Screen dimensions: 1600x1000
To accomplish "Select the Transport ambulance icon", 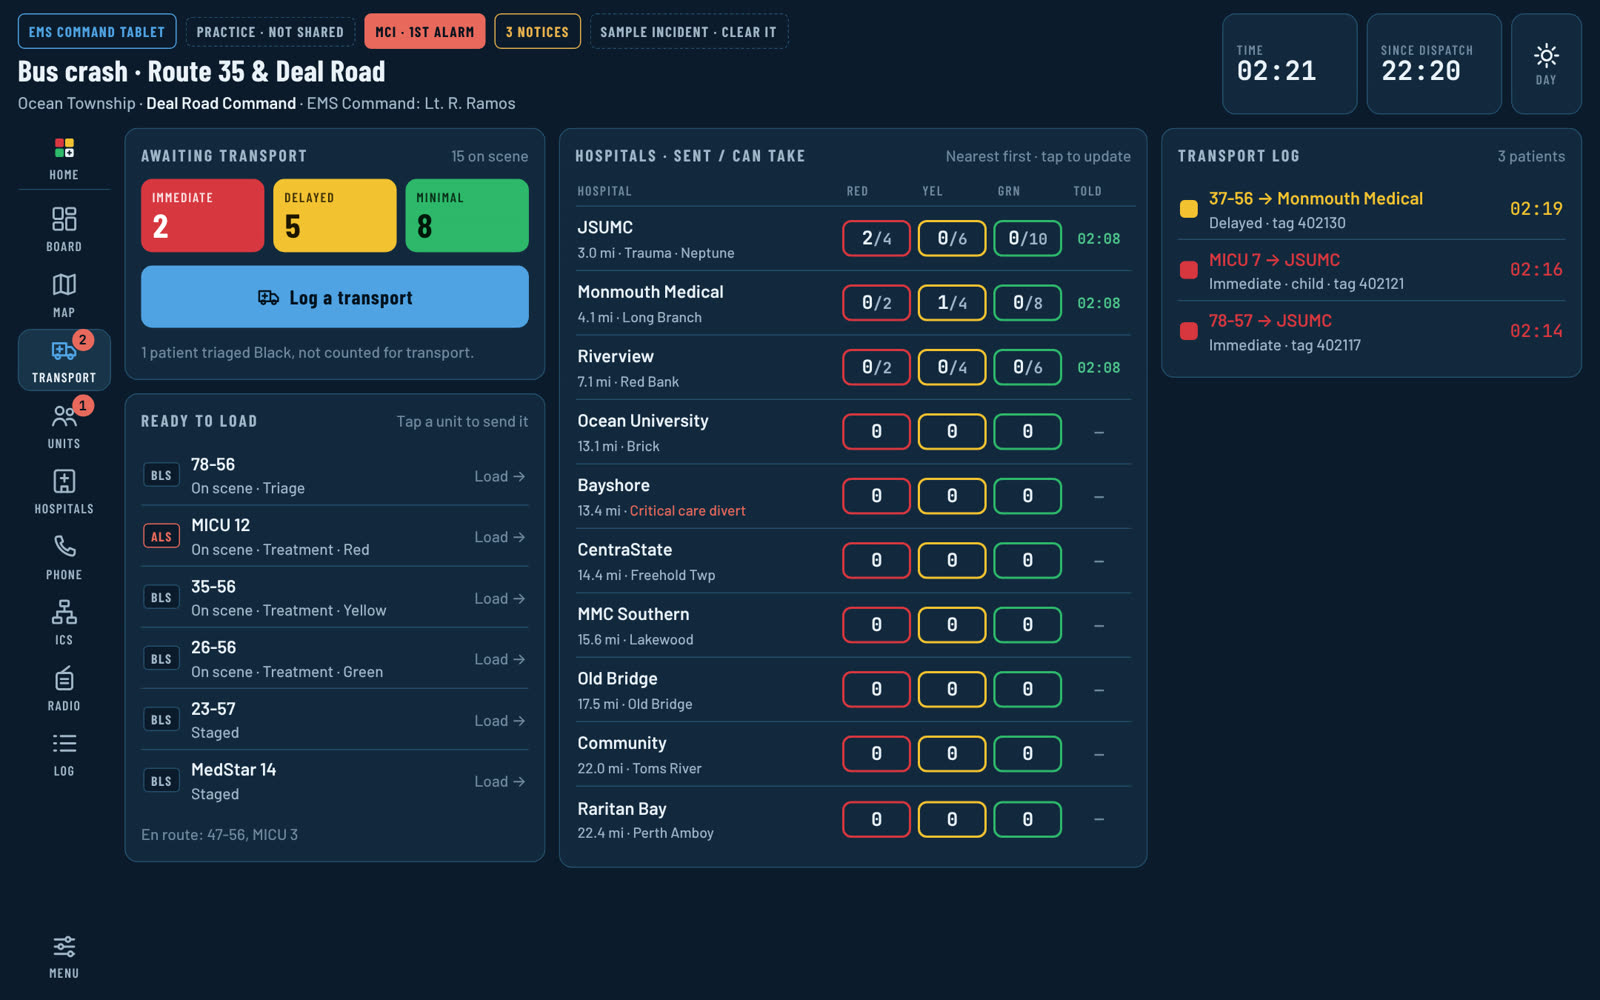I will 64,360.
